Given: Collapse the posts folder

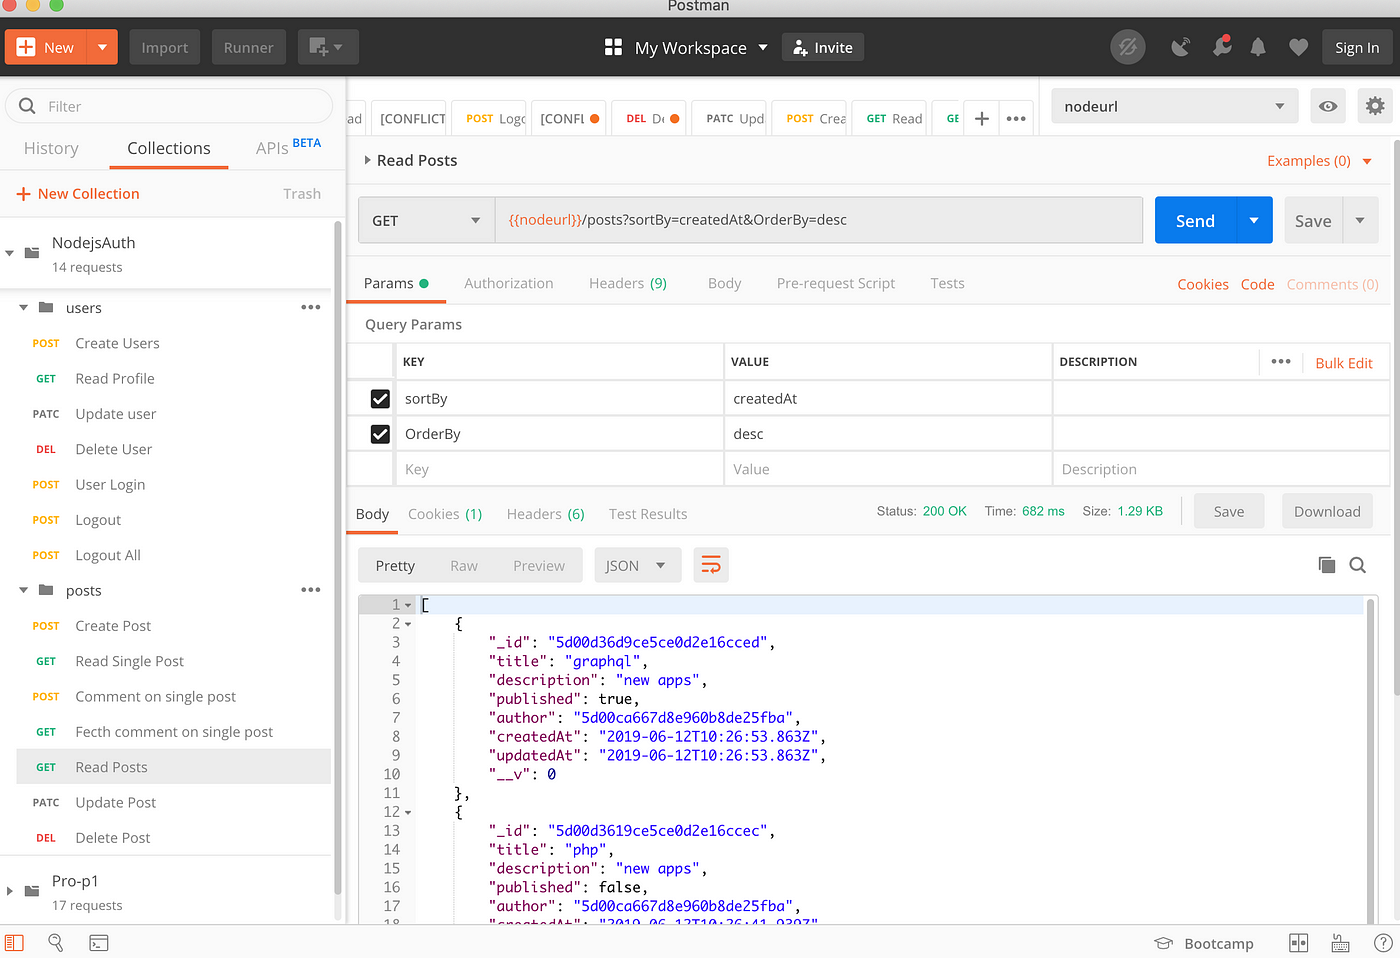Looking at the screenshot, I should (x=23, y=590).
